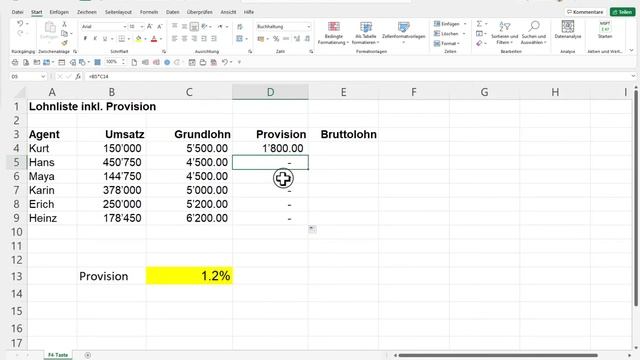Click Löschen in the Zellen group
The height and width of the screenshot is (360, 640).
click(x=449, y=33)
